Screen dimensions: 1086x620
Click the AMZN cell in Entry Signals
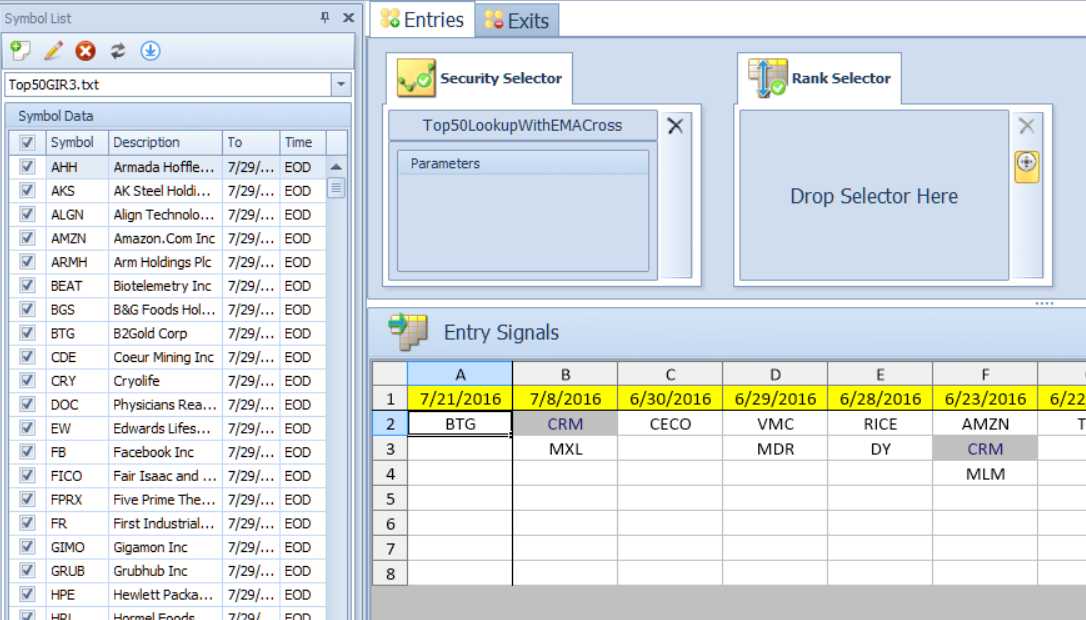point(985,424)
